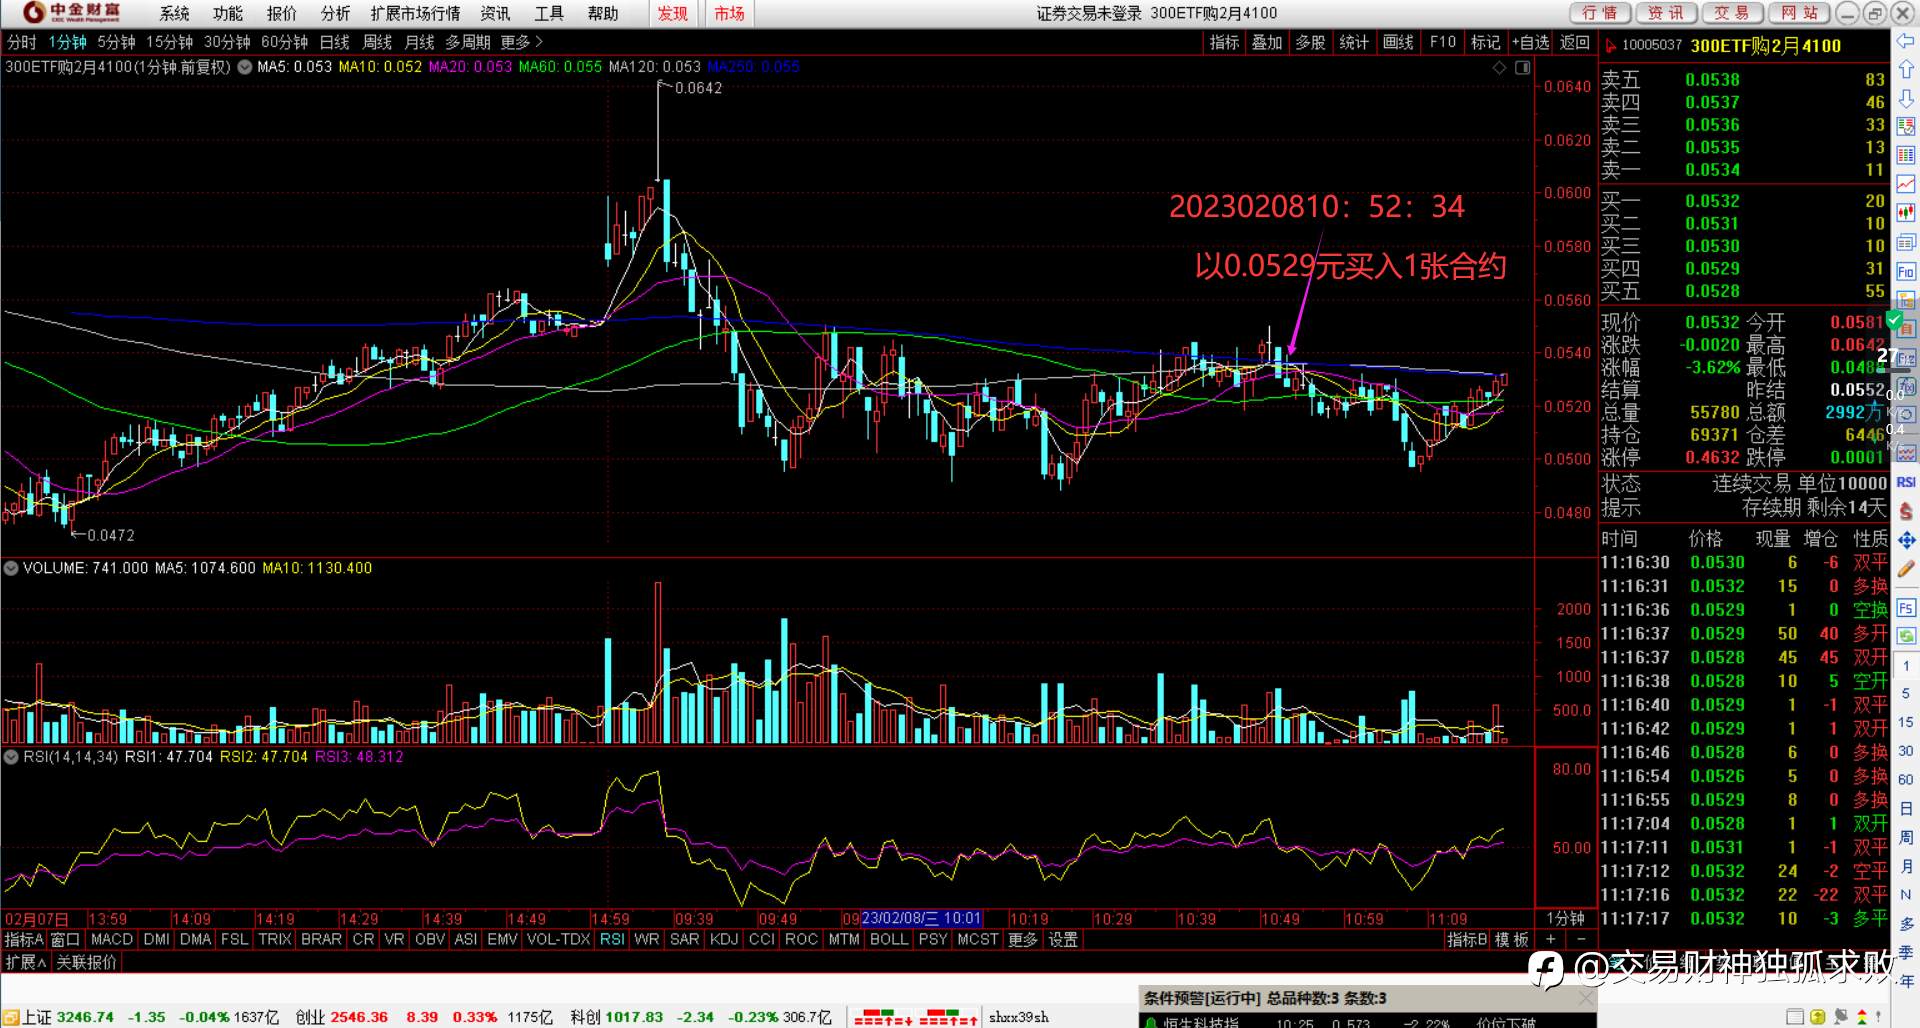Select the 5分钟 chart period
This screenshot has height=1028, width=1920.
coord(116,42)
